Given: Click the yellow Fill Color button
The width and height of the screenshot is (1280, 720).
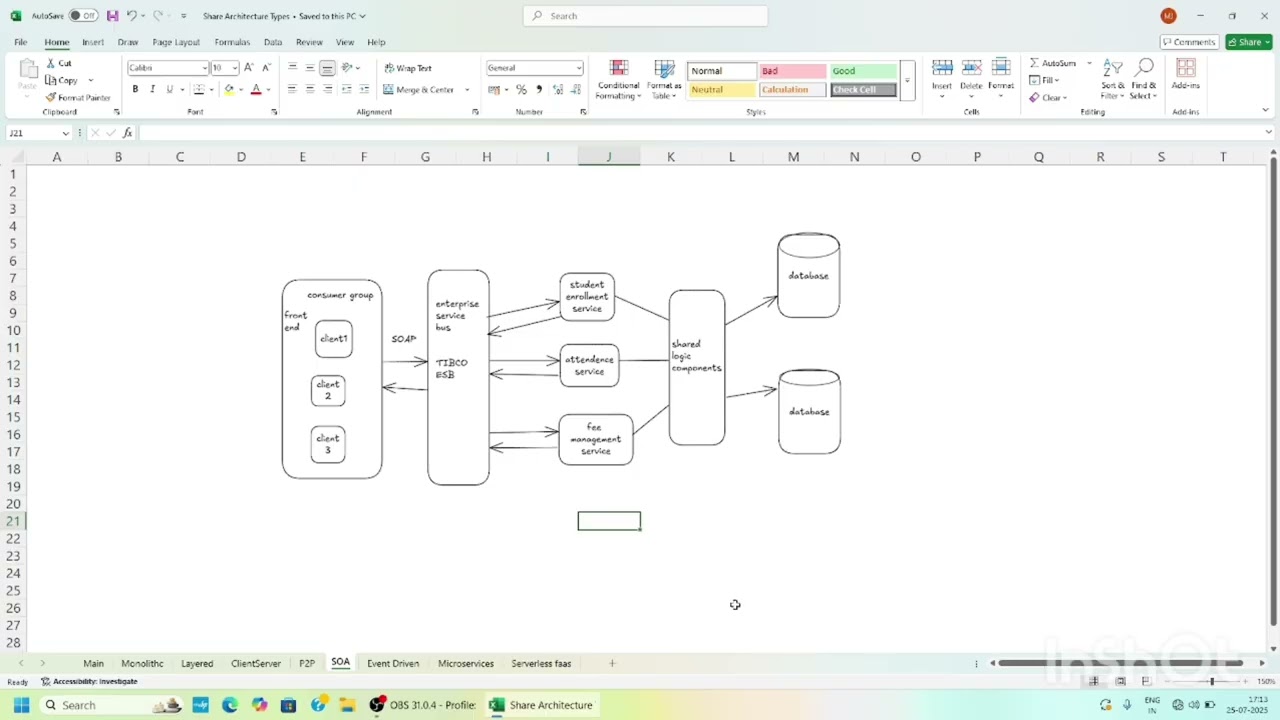Looking at the screenshot, I should (229, 89).
